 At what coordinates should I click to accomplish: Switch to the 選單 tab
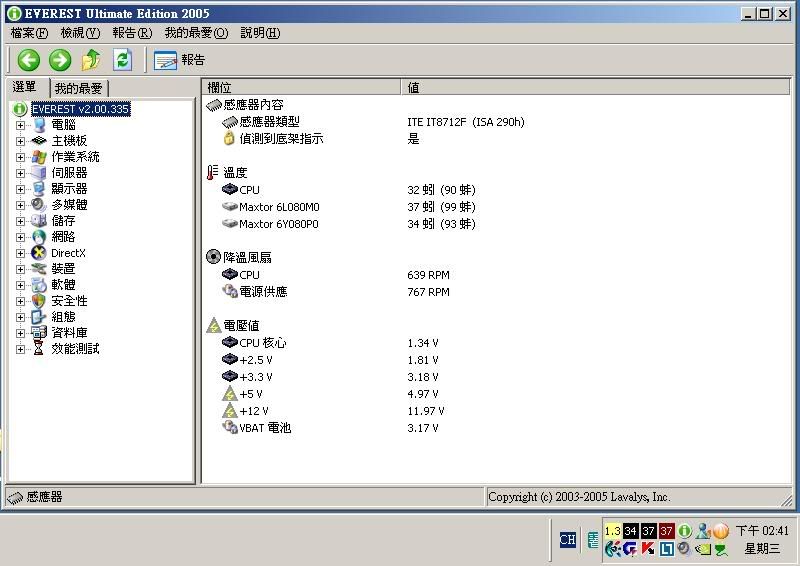point(26,87)
